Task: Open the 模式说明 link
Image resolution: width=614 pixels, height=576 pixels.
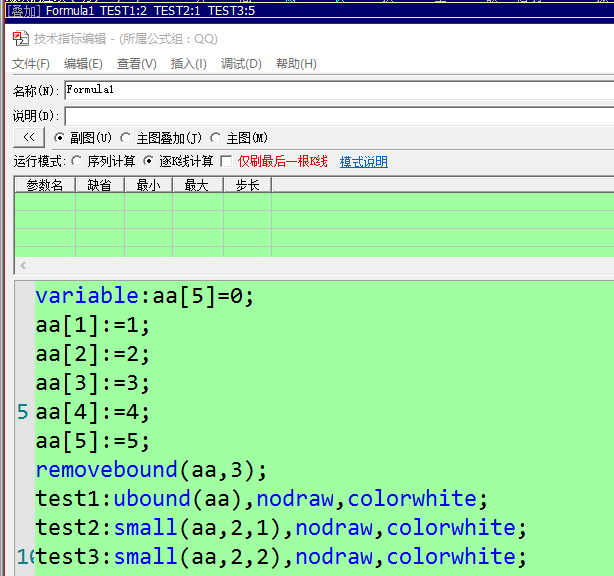Action: click(x=363, y=161)
